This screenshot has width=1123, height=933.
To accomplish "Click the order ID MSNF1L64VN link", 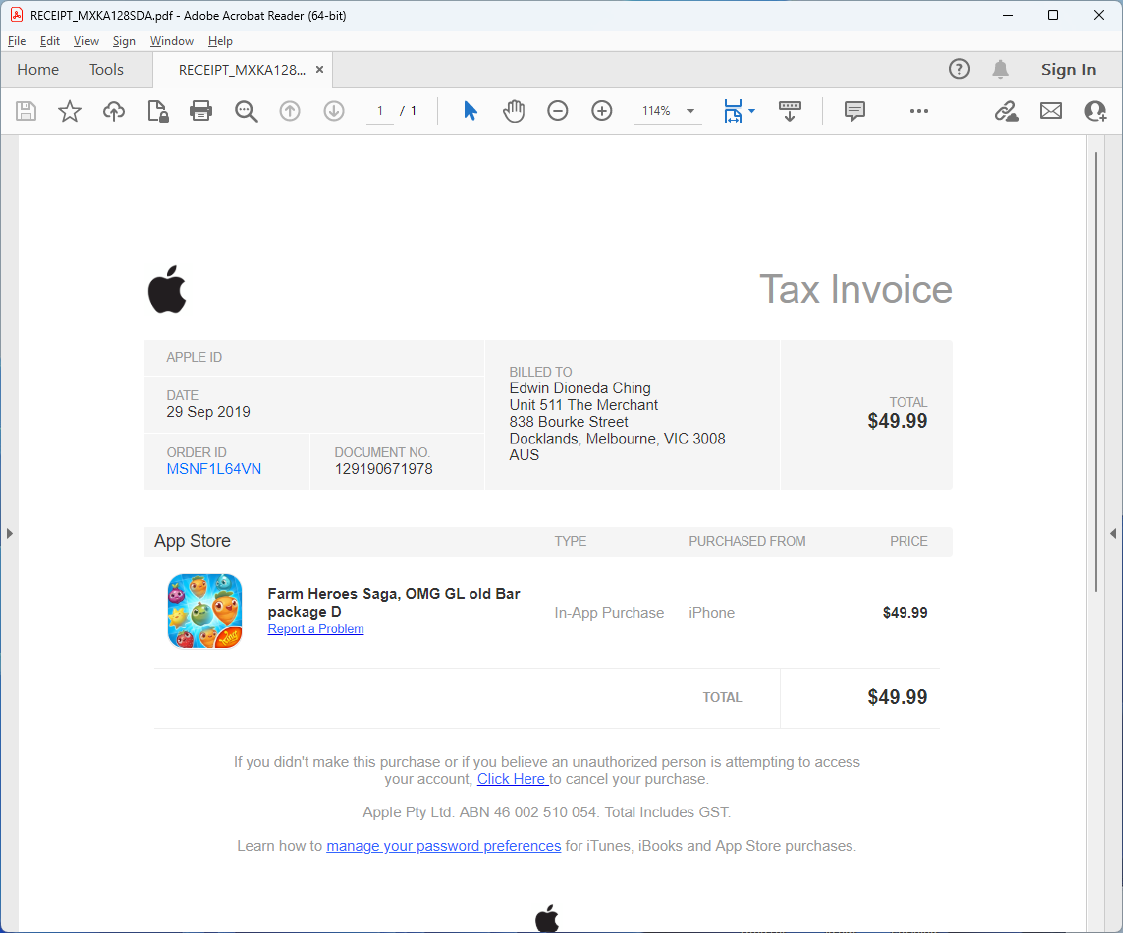I will pos(213,469).
